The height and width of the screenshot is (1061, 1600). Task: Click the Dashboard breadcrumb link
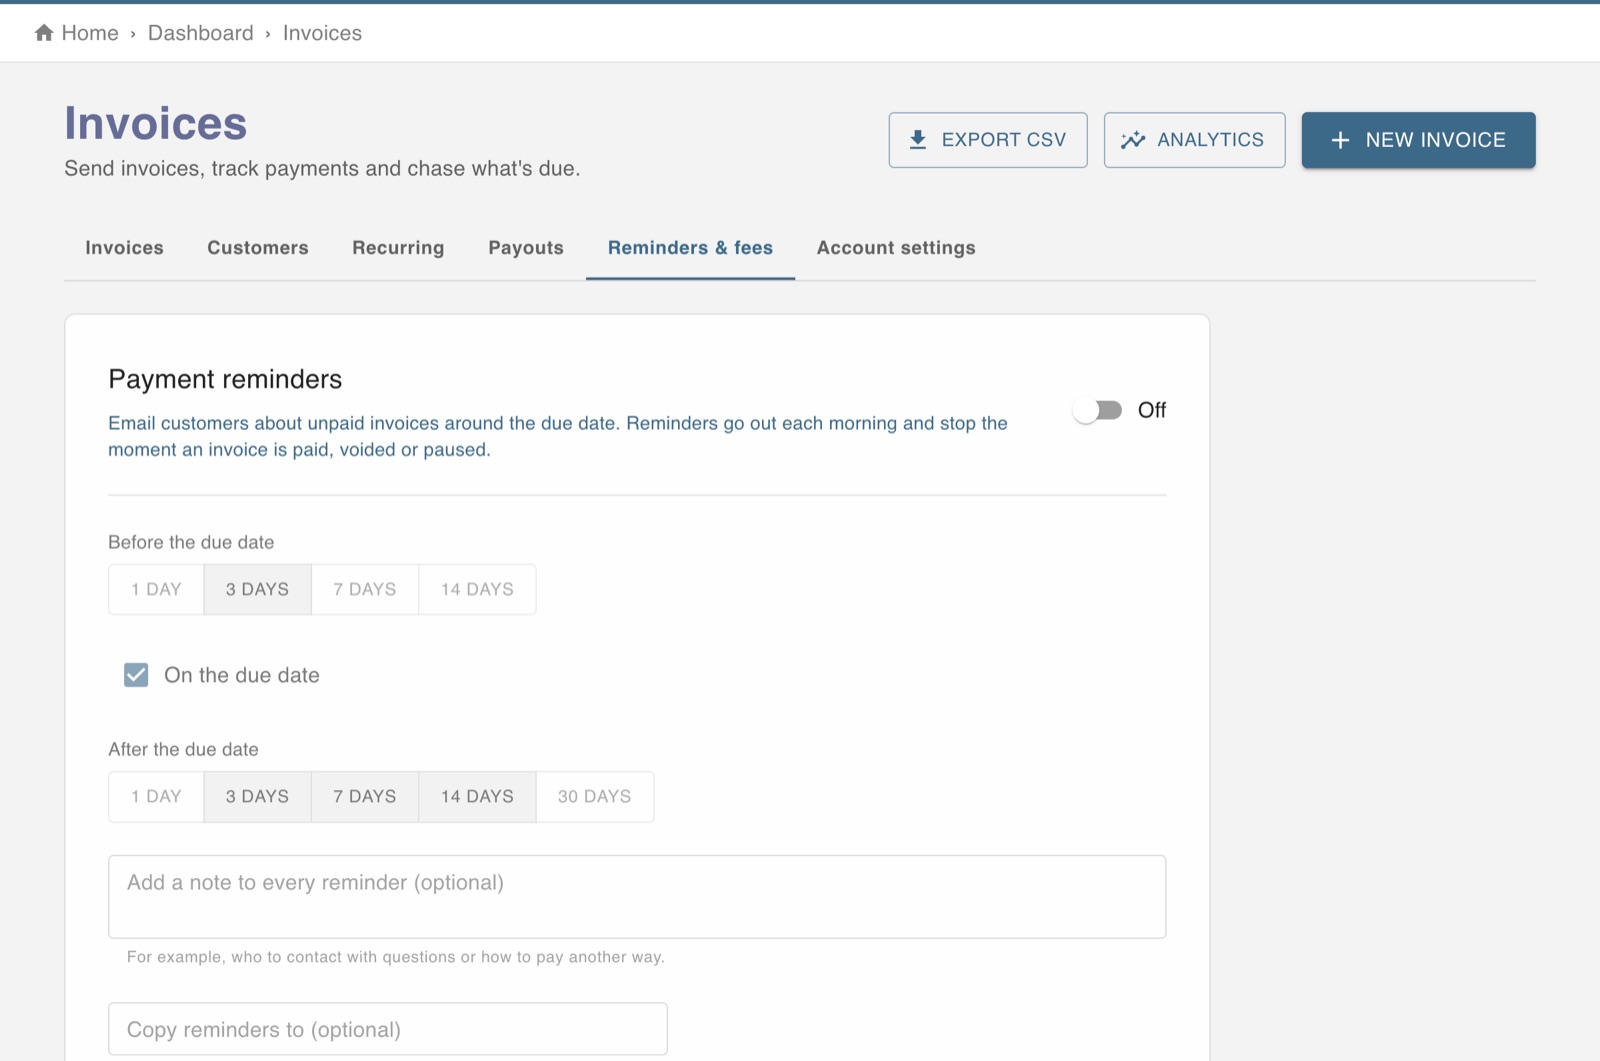click(201, 33)
